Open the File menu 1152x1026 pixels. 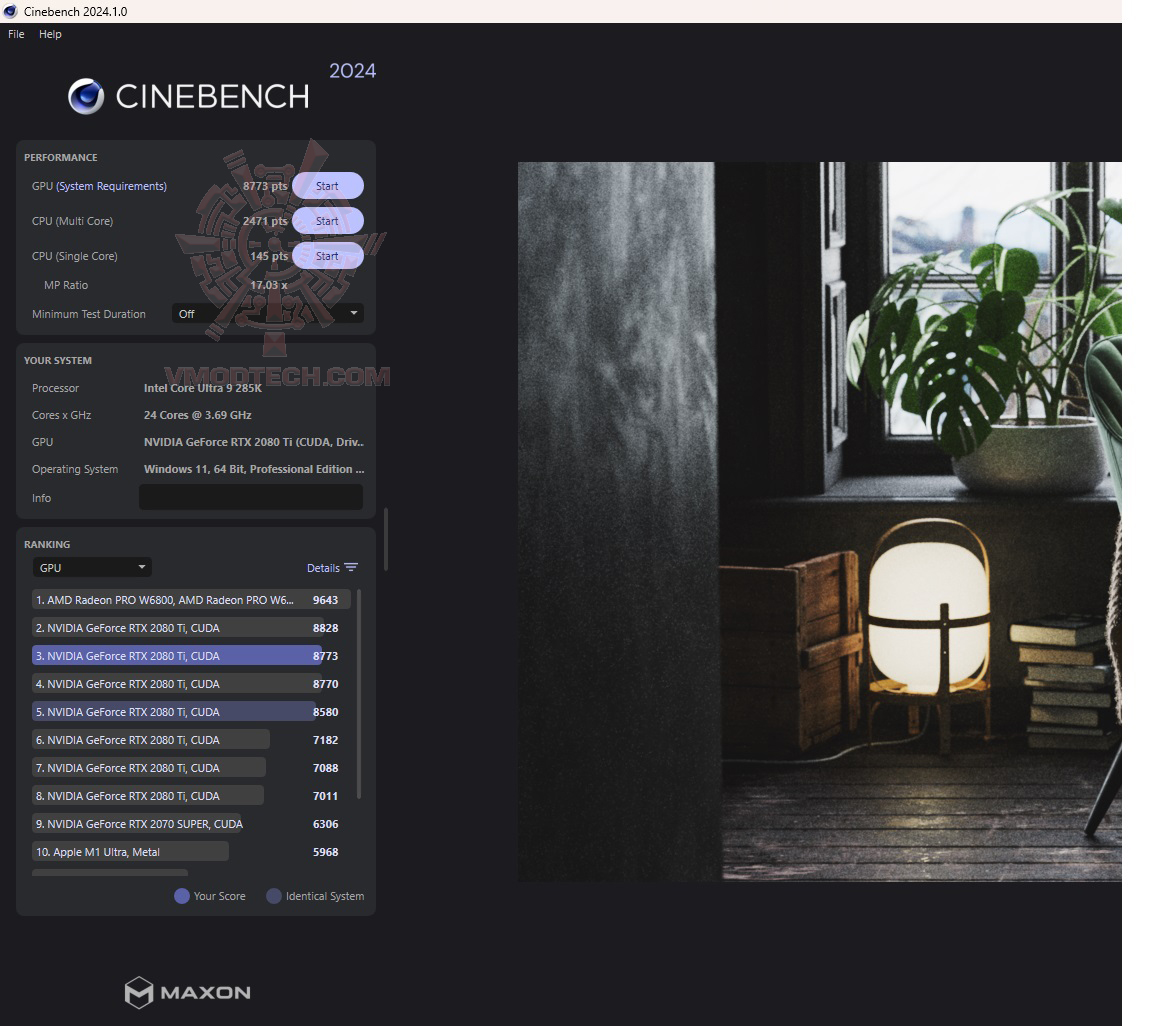16,34
